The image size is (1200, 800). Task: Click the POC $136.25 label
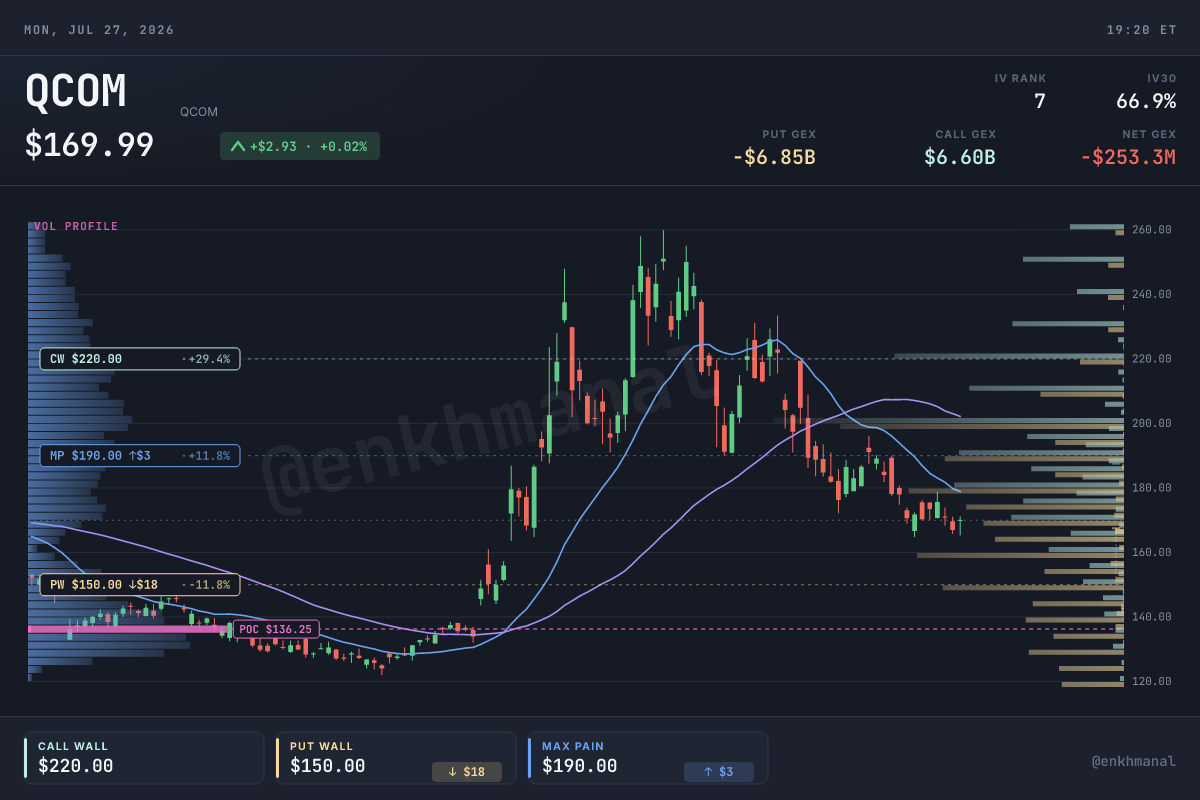[x=276, y=629]
